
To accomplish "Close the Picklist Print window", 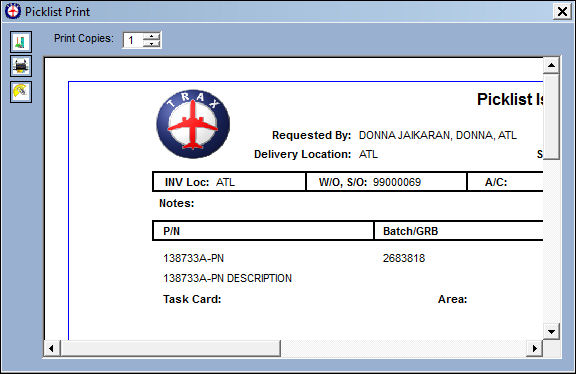I will (x=562, y=11).
